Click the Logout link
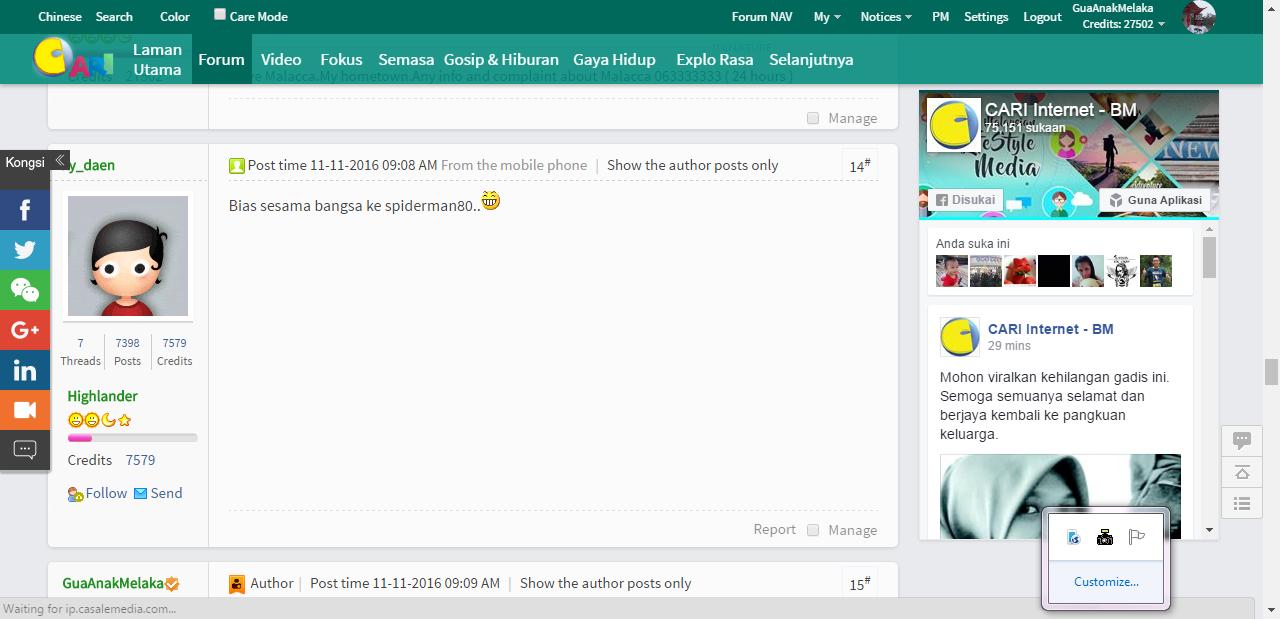 1042,17
